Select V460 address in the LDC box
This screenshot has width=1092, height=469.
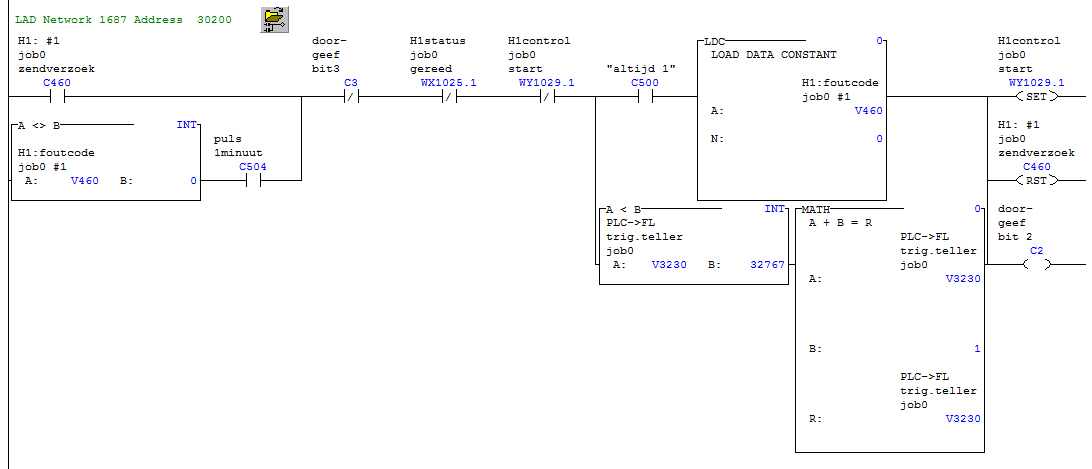pyautogui.click(x=868, y=111)
